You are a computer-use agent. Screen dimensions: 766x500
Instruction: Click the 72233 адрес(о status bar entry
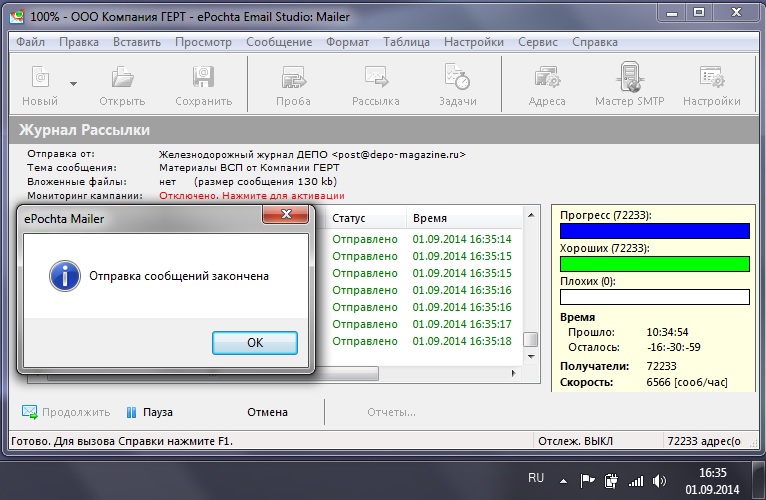[703, 441]
